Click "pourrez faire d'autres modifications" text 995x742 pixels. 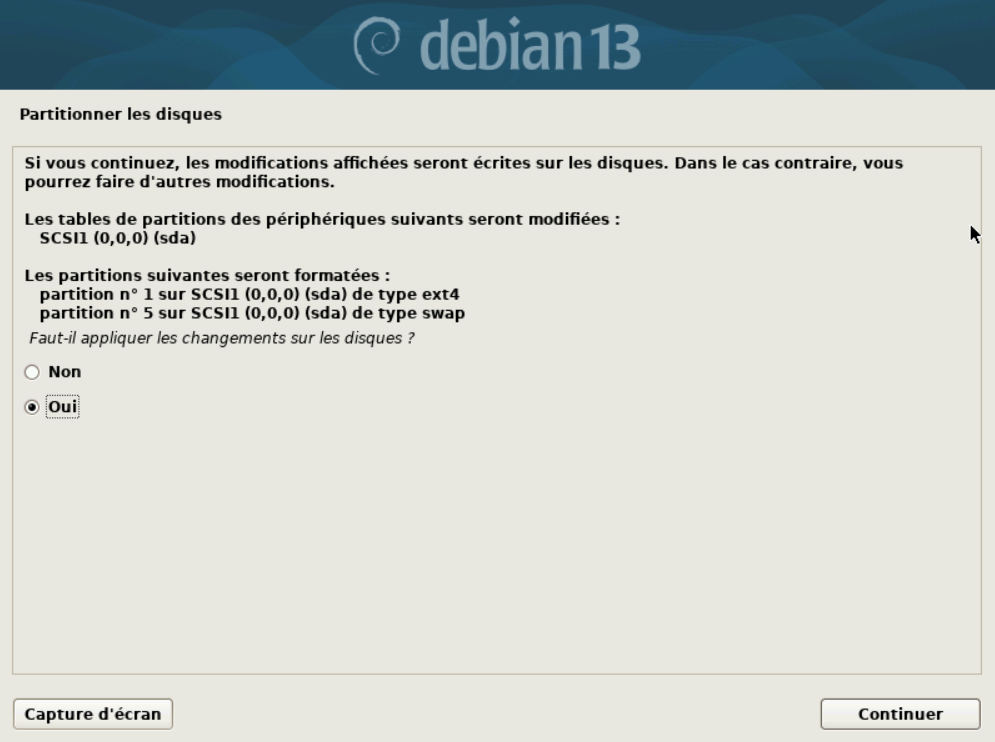click(x=180, y=182)
